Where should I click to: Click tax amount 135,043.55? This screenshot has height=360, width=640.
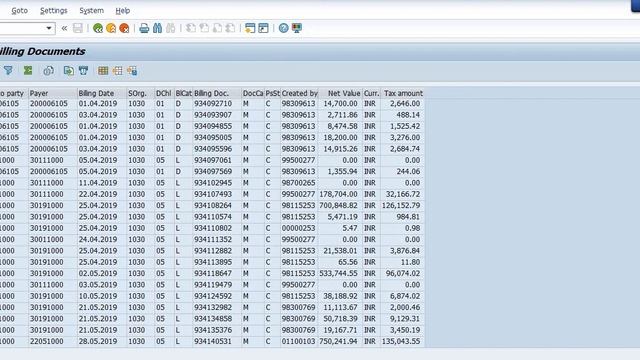pos(401,341)
